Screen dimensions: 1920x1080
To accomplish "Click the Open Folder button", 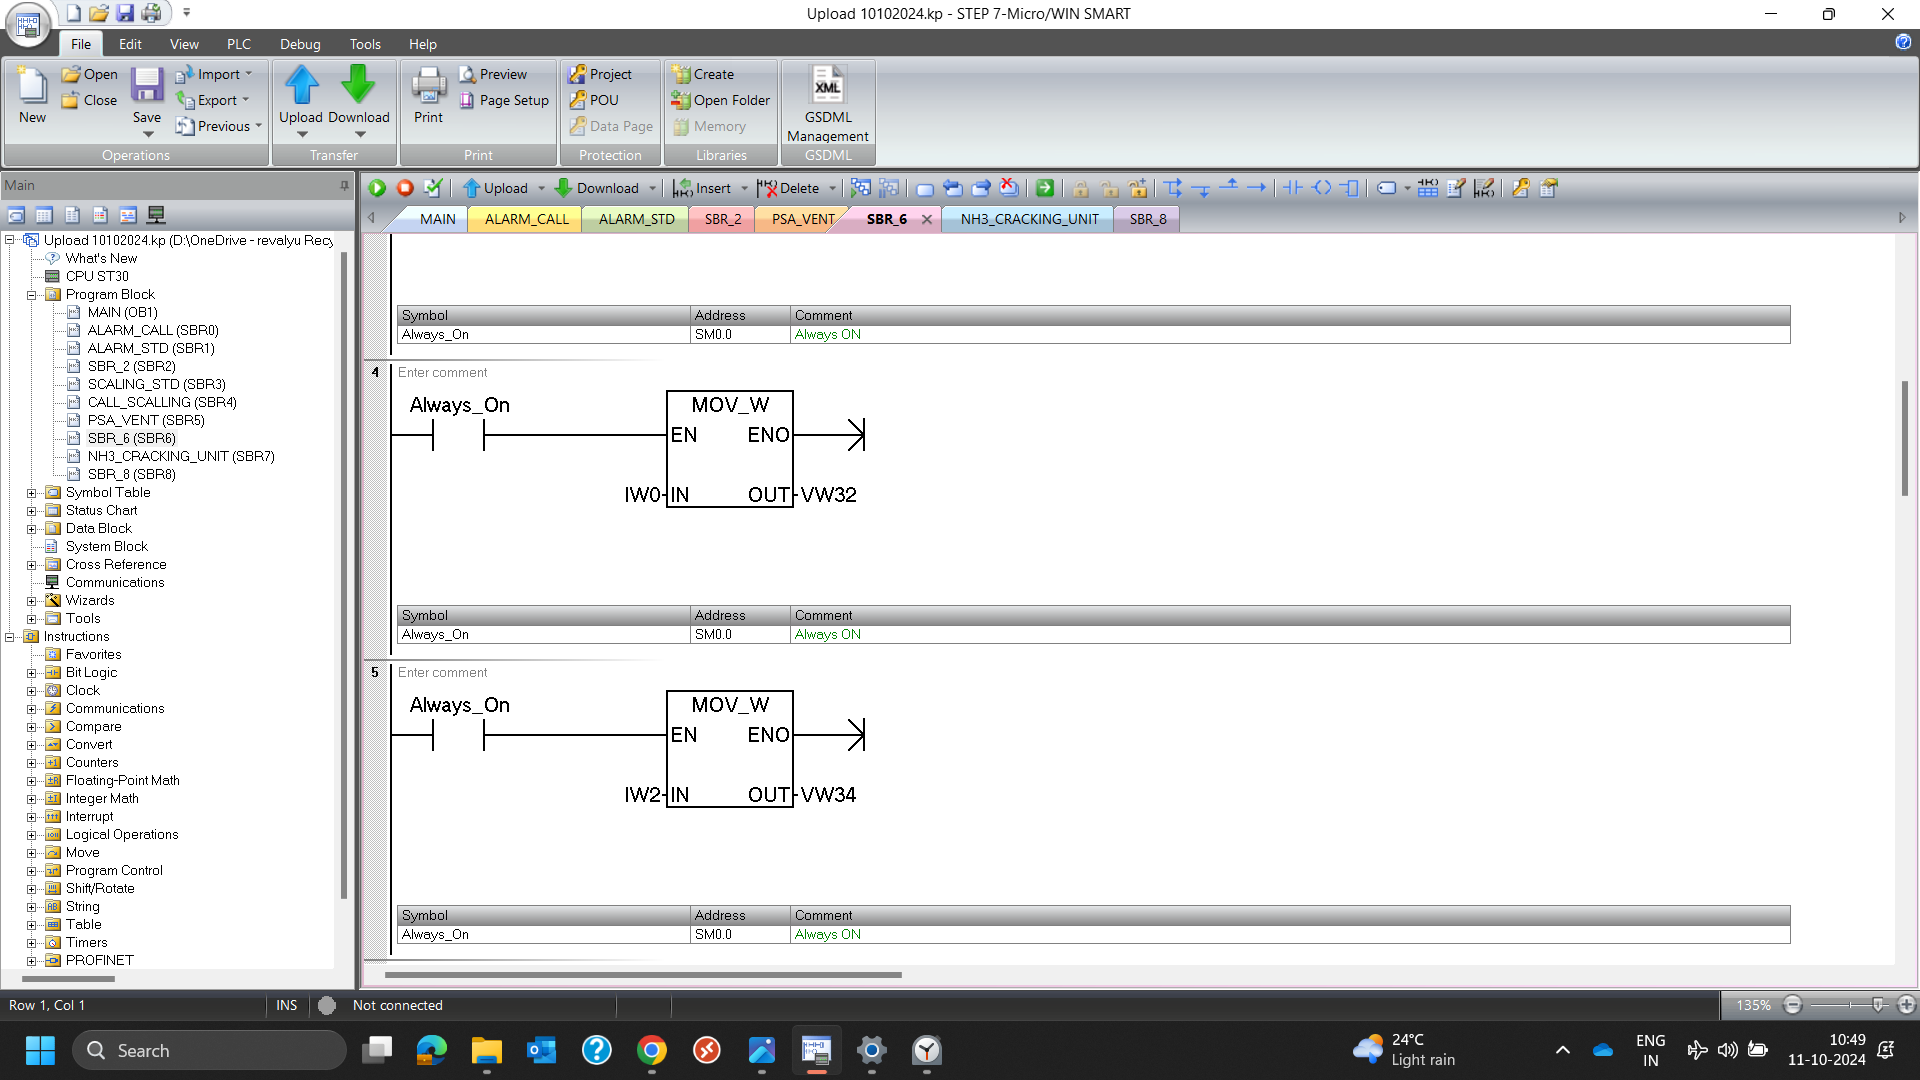I will tap(721, 100).
